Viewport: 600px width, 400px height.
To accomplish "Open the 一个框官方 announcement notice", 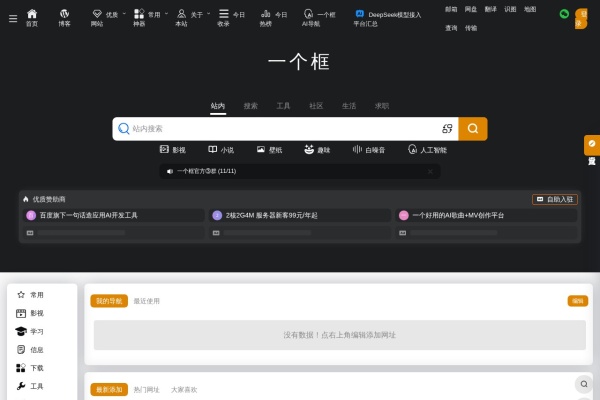I will (x=207, y=171).
